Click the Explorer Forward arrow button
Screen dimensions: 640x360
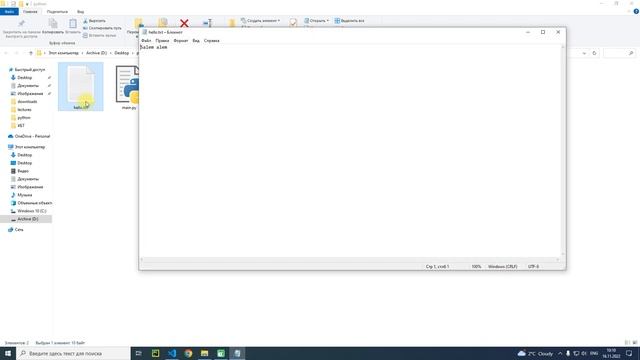tap(17, 53)
